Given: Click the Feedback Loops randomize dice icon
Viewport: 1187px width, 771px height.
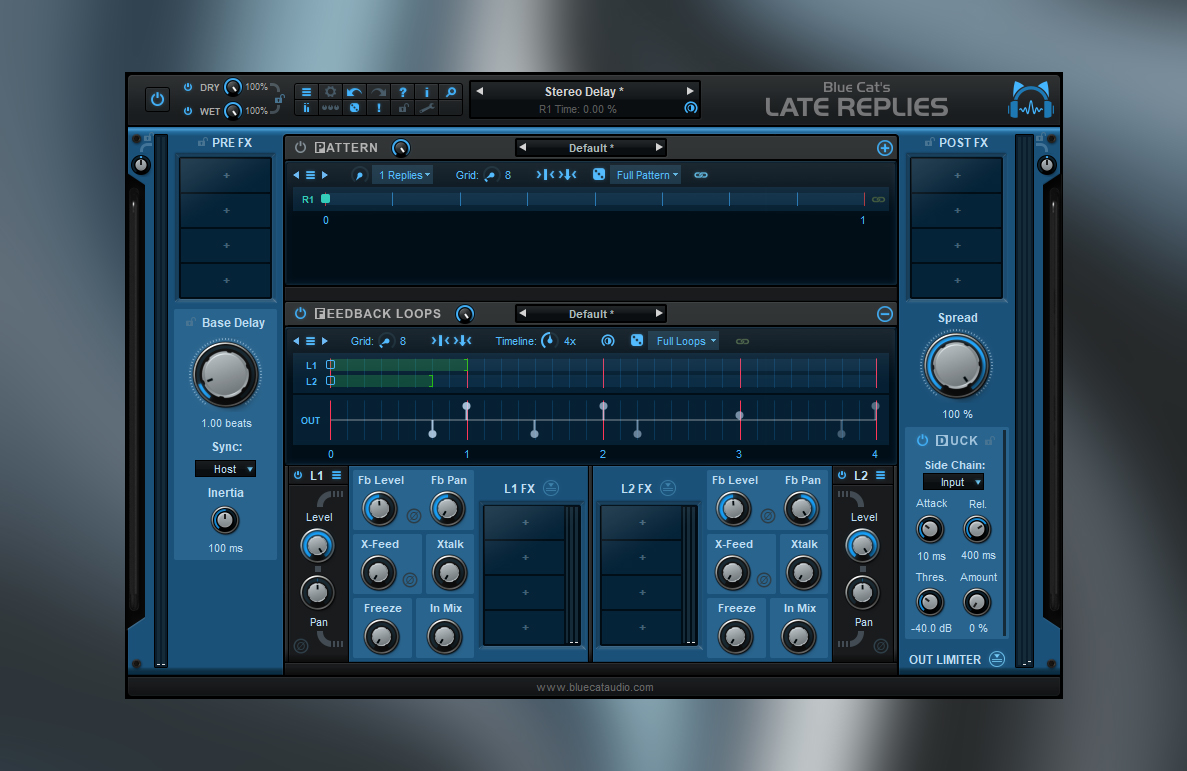Looking at the screenshot, I should [x=637, y=341].
